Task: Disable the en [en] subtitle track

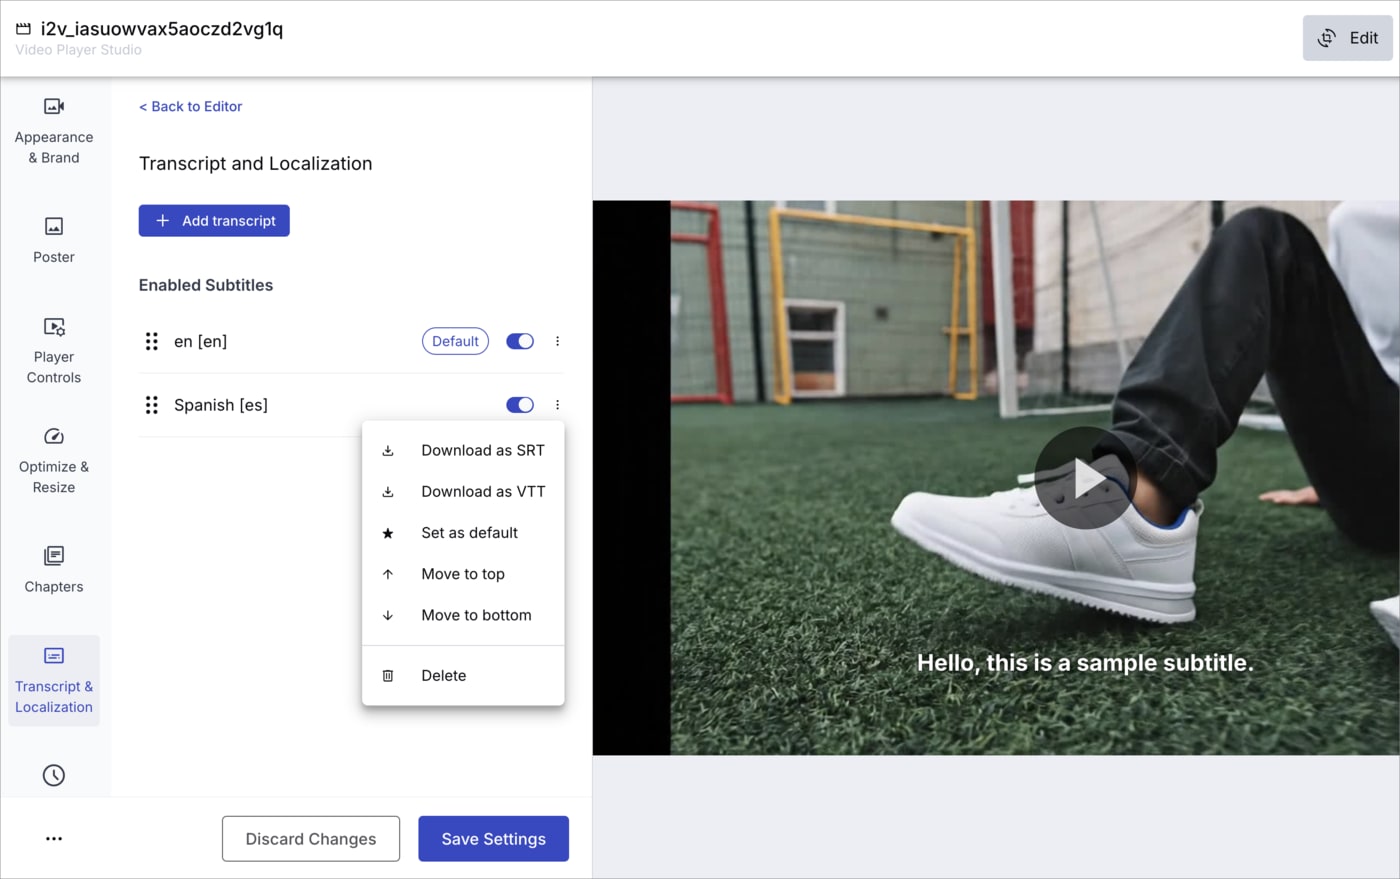Action: (x=519, y=341)
